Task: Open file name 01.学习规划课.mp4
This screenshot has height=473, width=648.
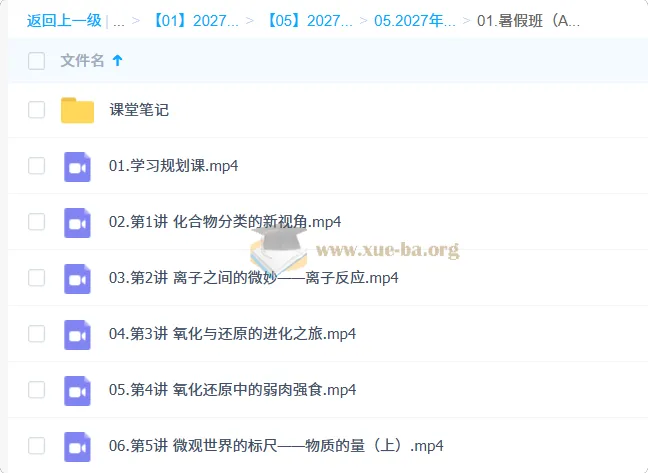Action: click(x=174, y=166)
